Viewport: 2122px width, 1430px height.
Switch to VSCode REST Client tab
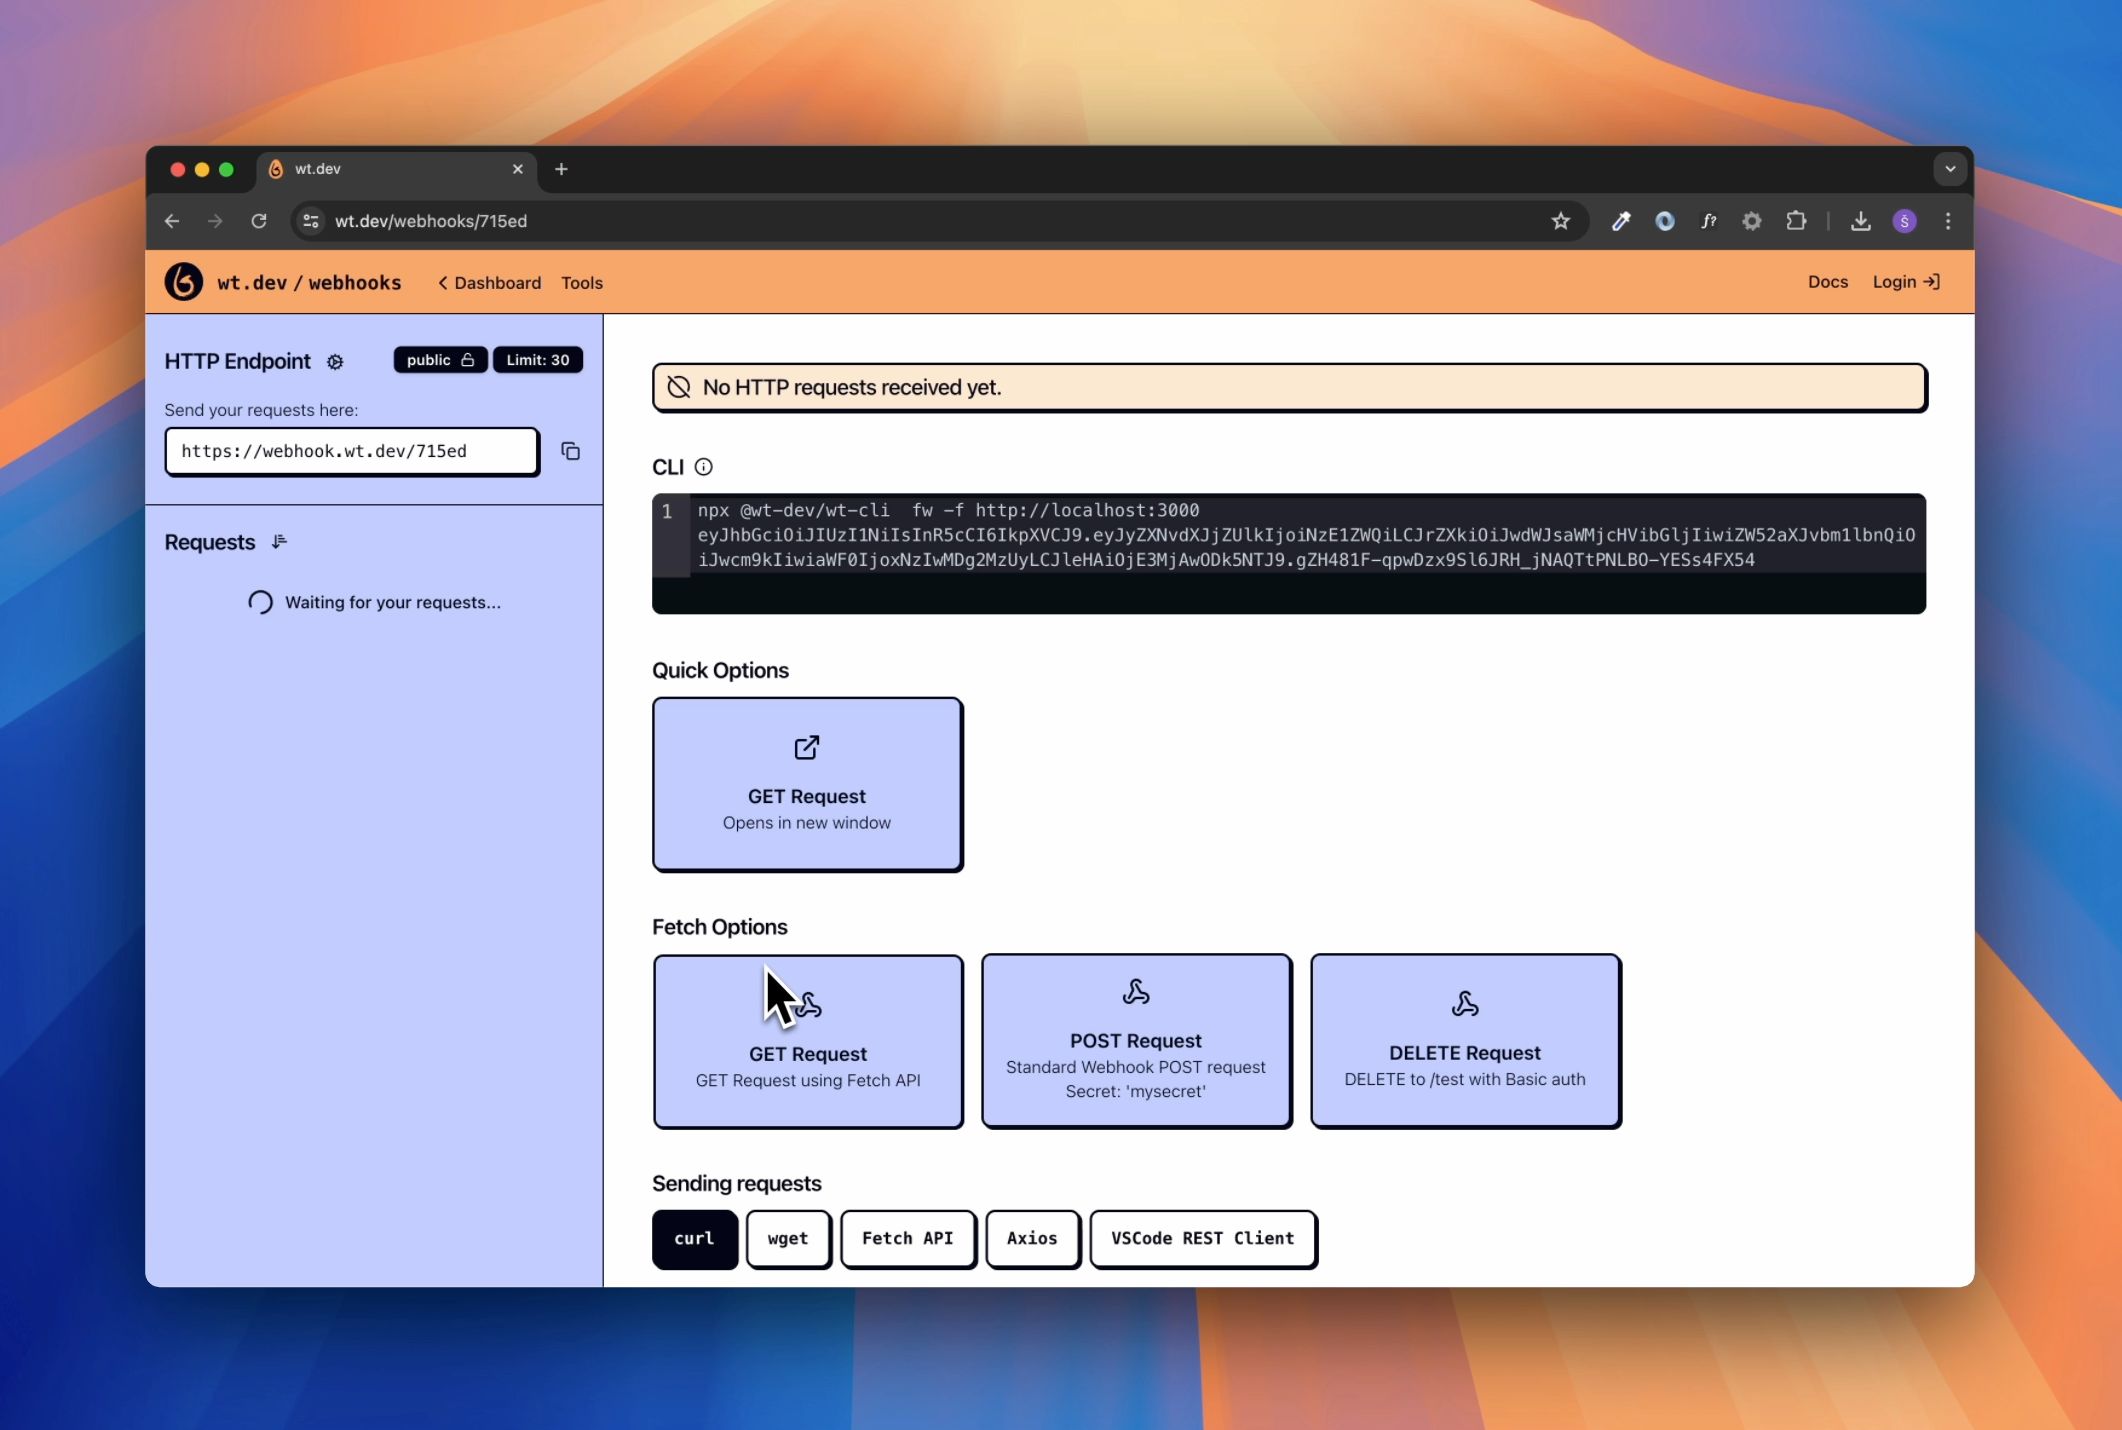(x=1202, y=1238)
